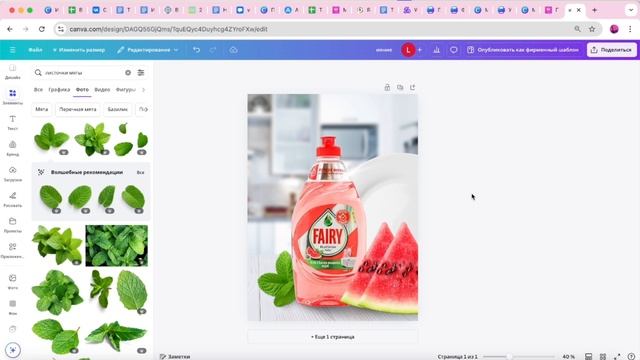Image resolution: width=640 pixels, height=360 pixels.
Task: Click Опубликовать как фирменный шаблон
Action: (x=523, y=50)
